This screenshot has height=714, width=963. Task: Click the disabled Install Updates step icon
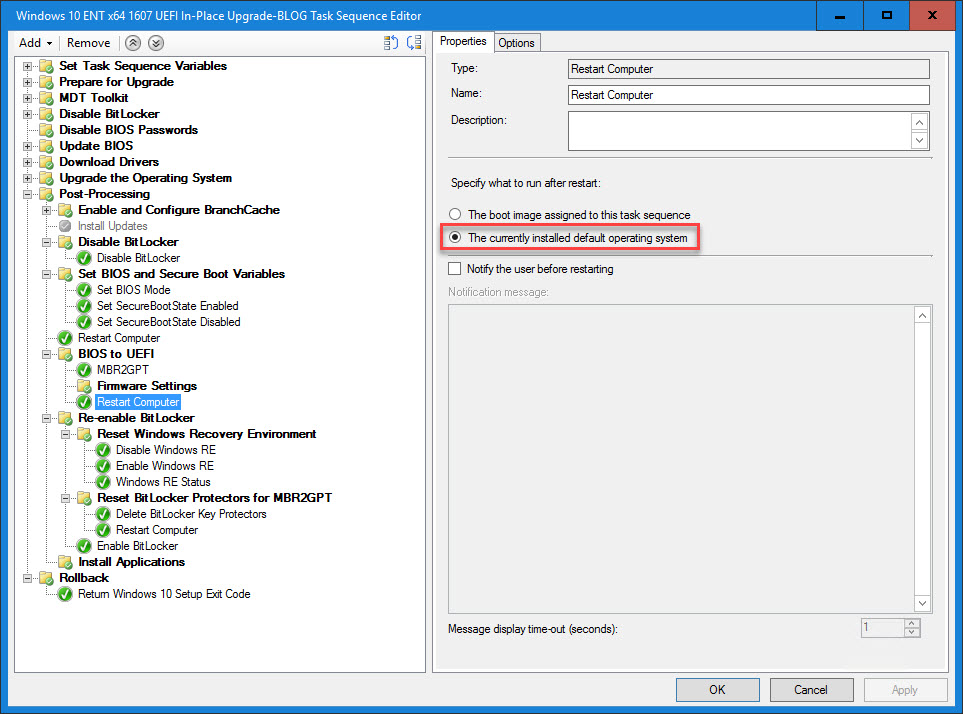click(x=66, y=226)
